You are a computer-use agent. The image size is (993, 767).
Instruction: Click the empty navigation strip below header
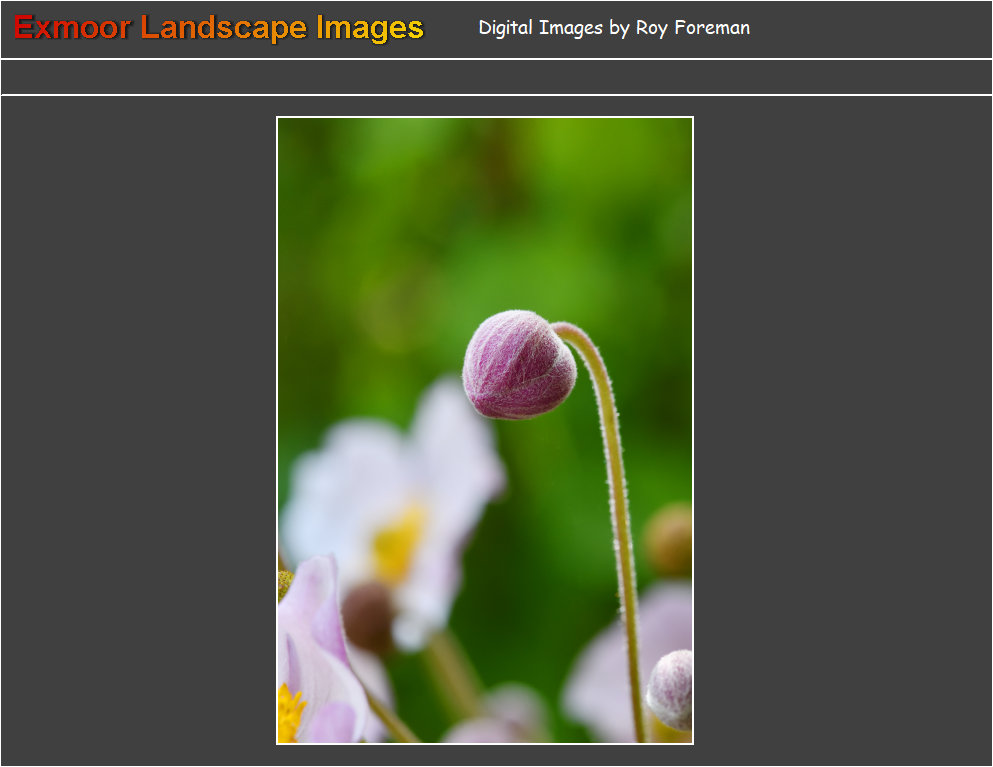[x=496, y=77]
